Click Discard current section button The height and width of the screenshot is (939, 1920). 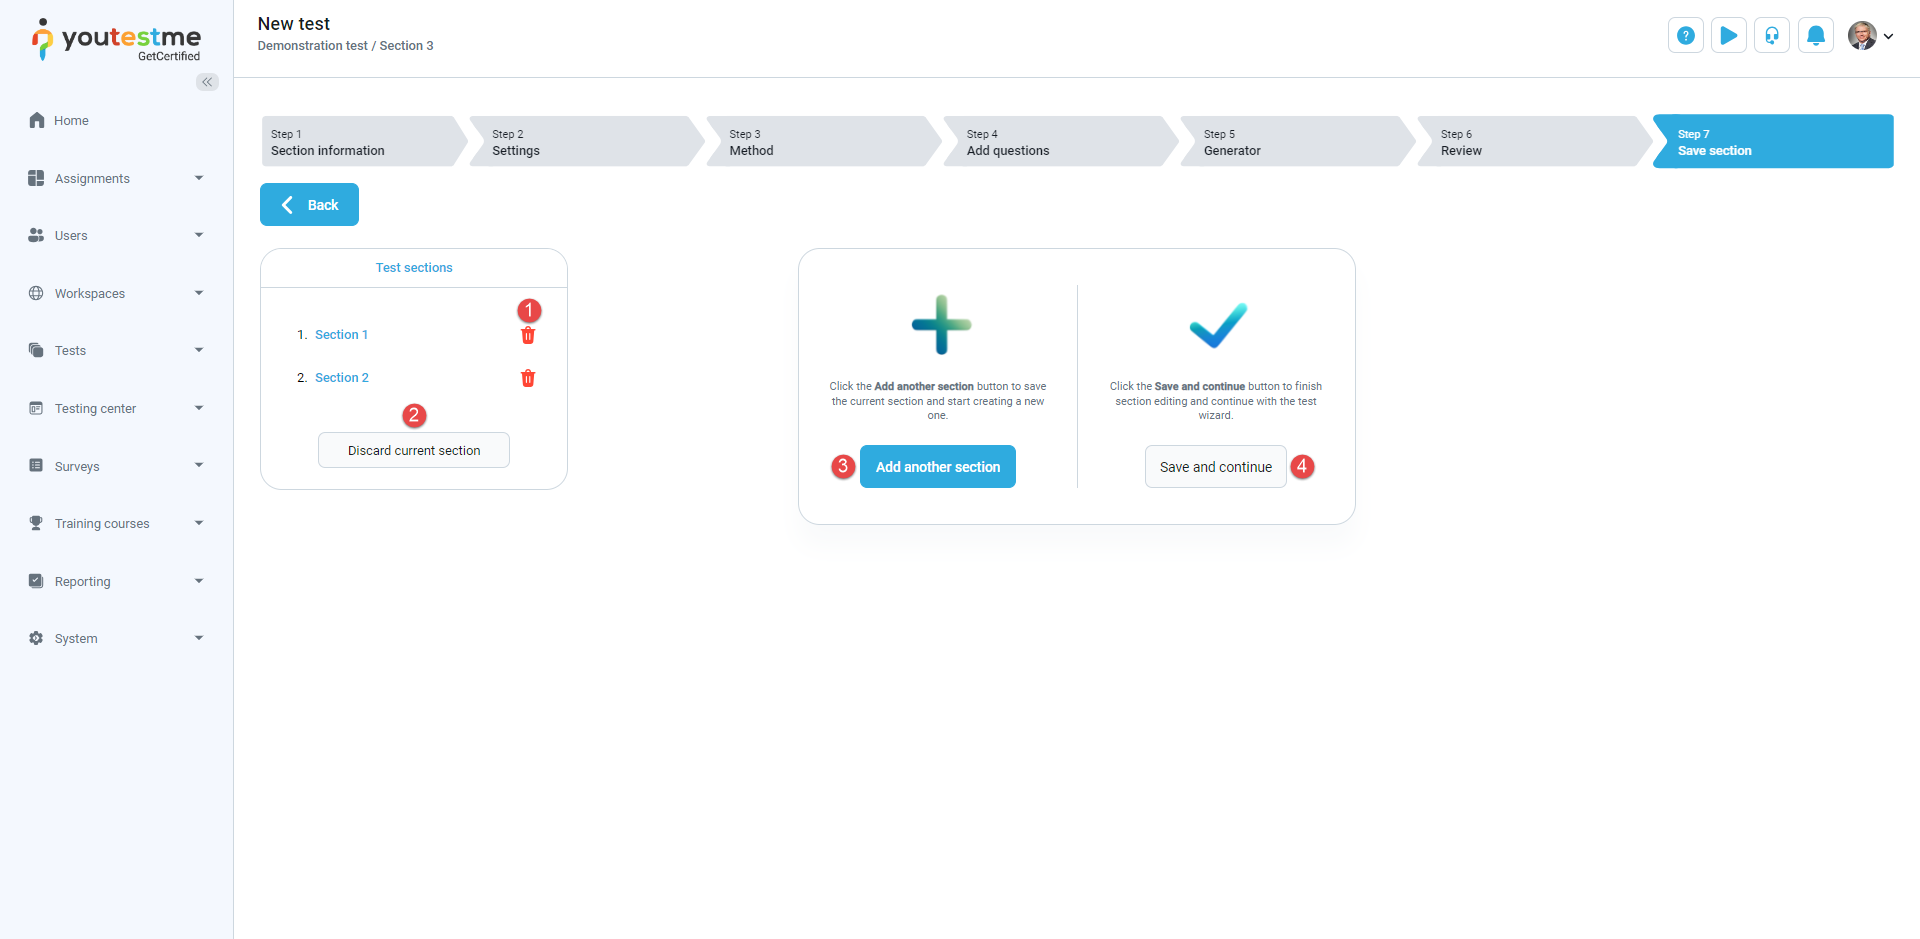pos(414,450)
